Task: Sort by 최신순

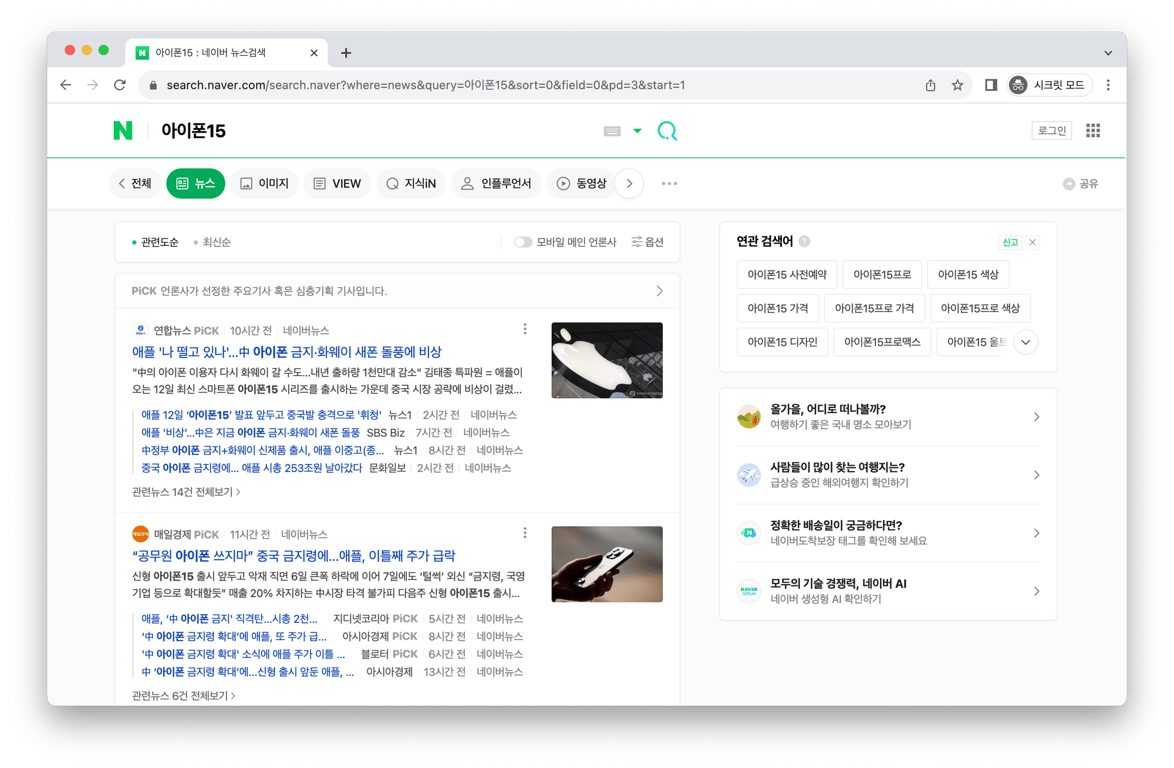Action: tap(212, 242)
